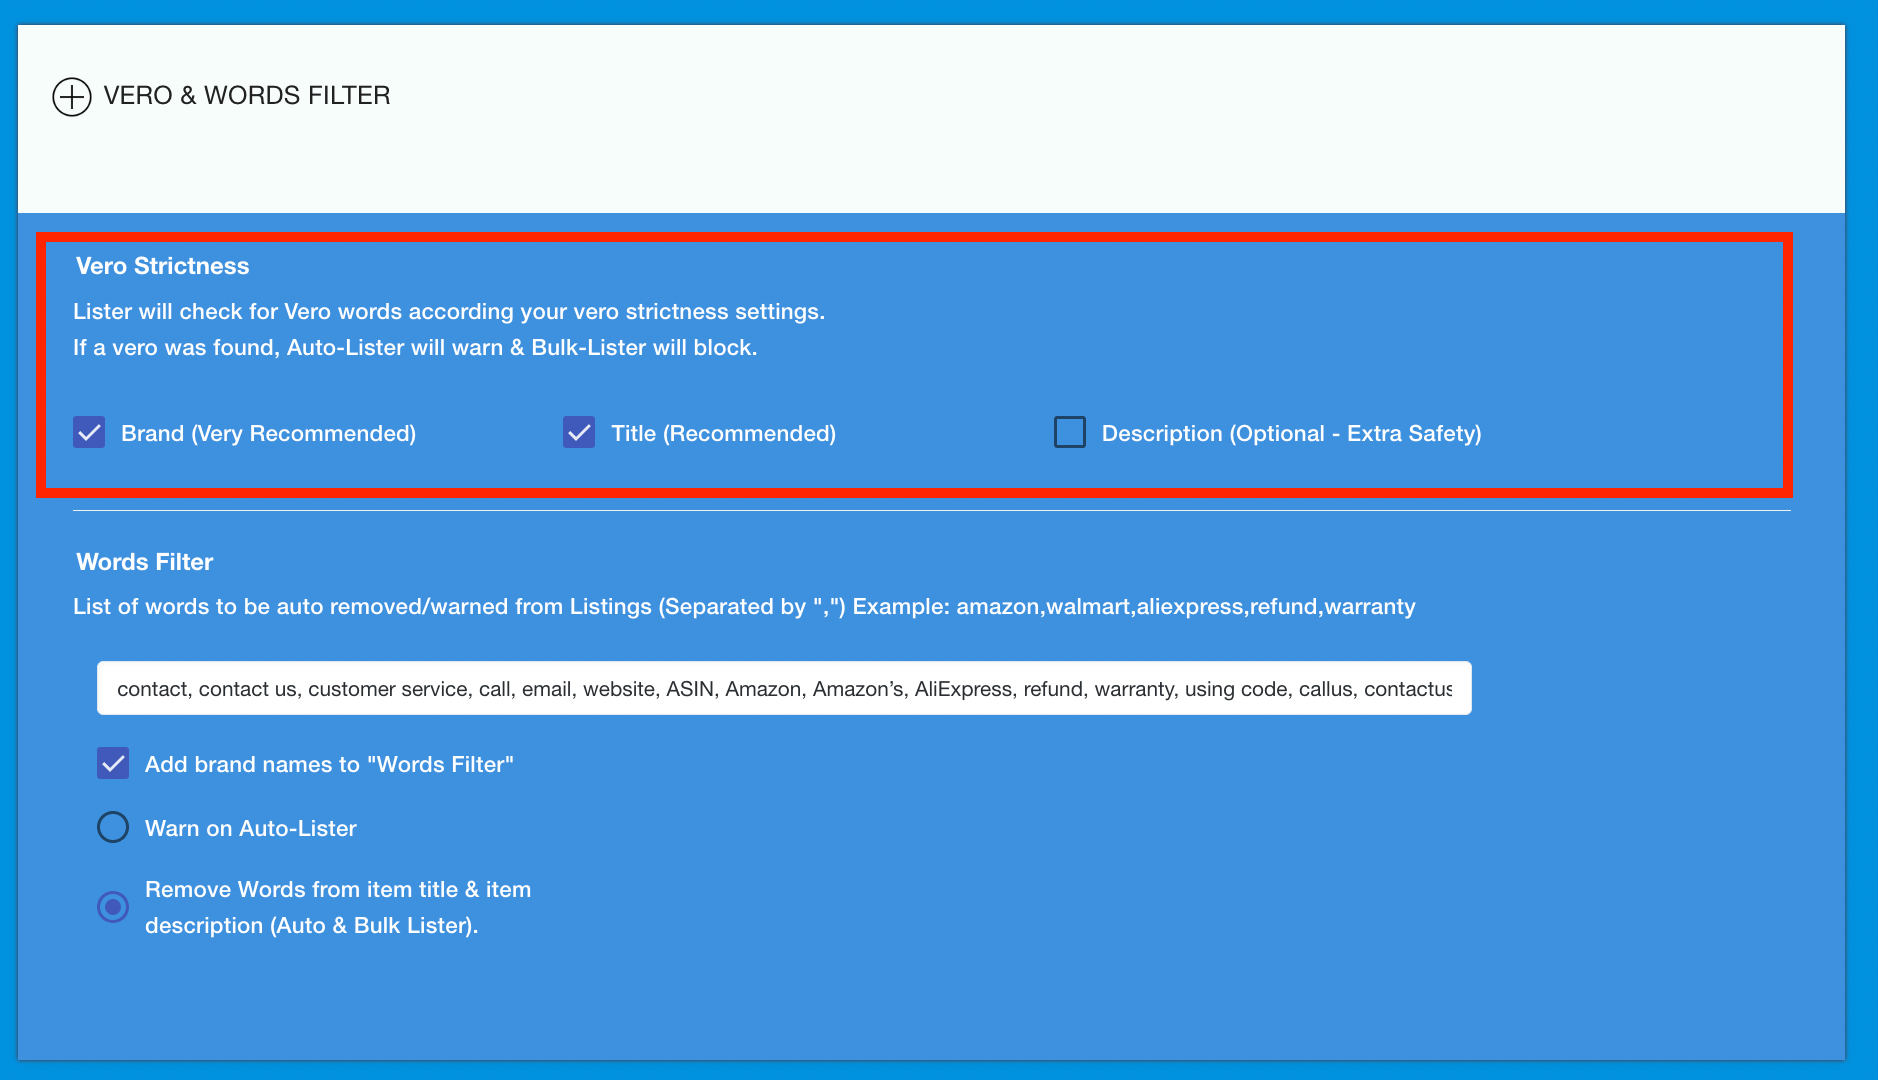Click the "List of words to be auto removed/warned" text
The height and width of the screenshot is (1080, 1878).
click(744, 607)
